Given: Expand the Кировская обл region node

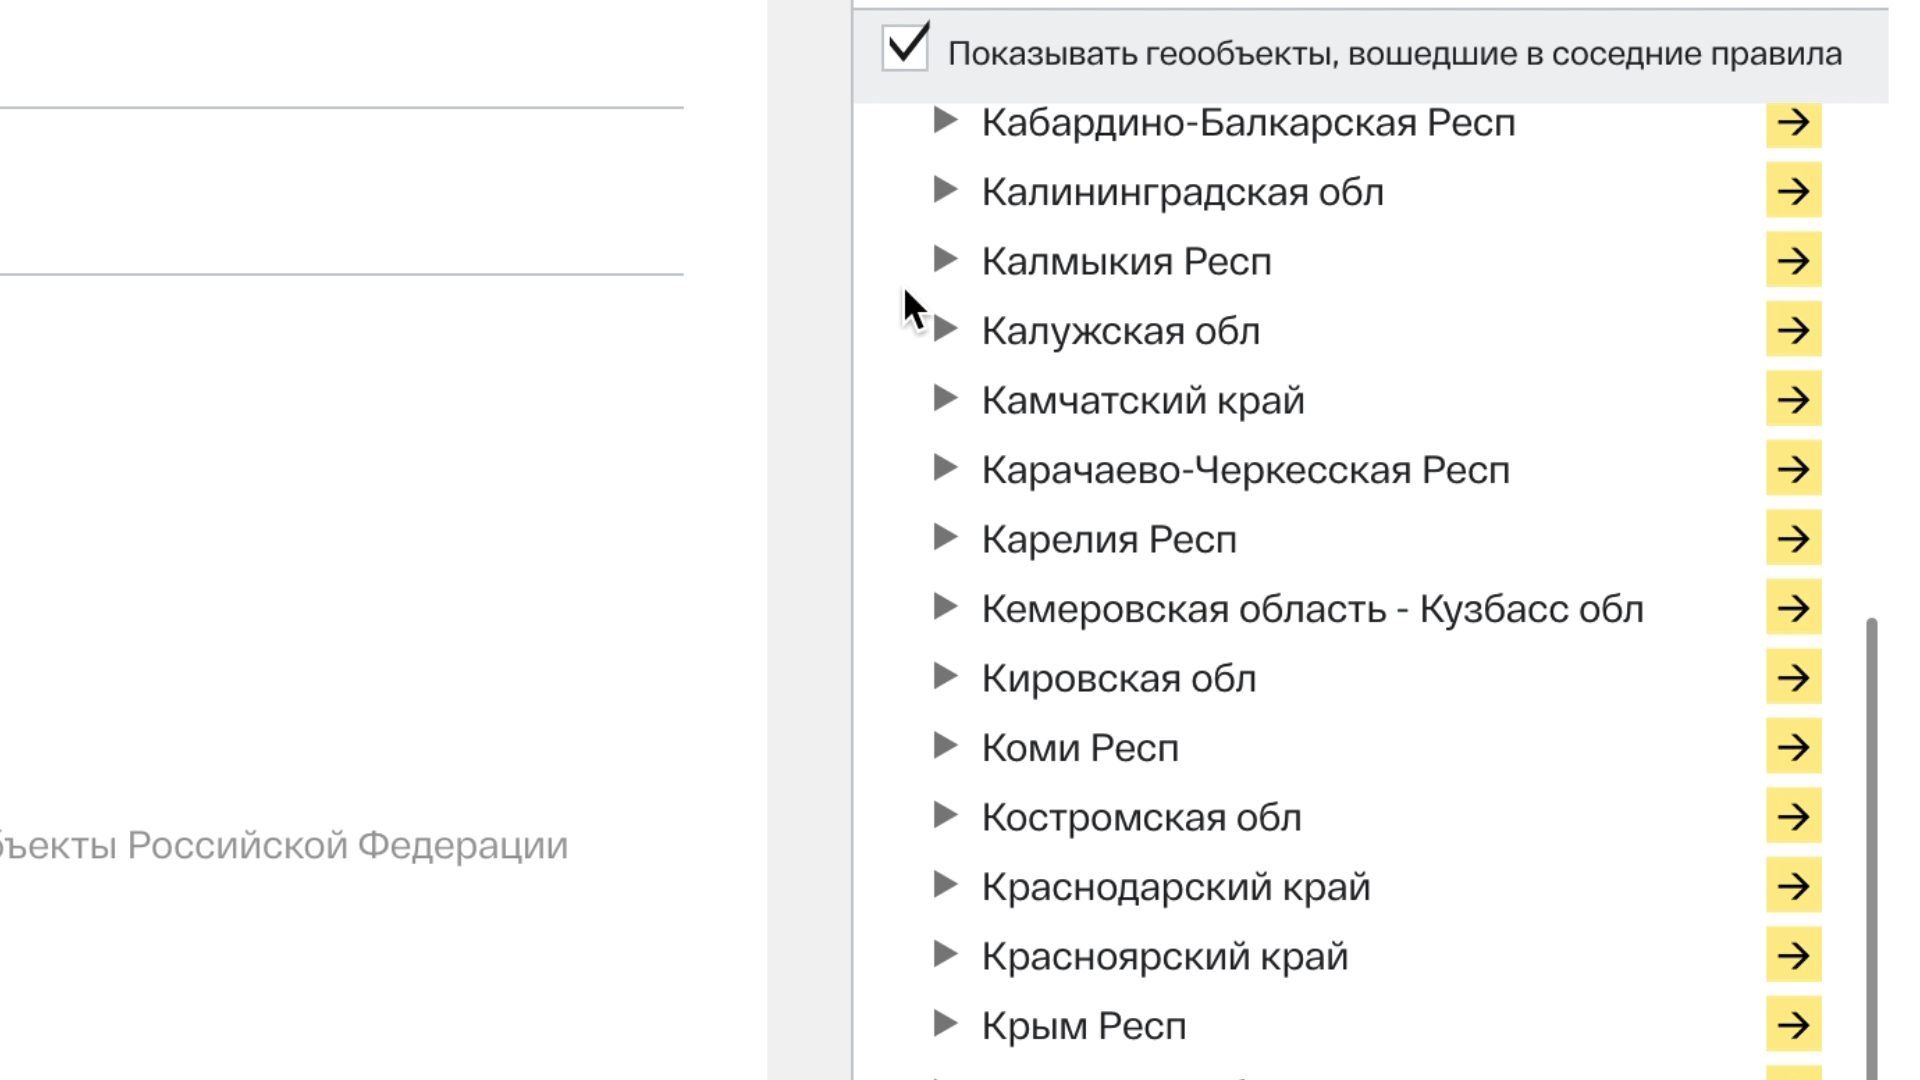Looking at the screenshot, I should click(x=945, y=677).
